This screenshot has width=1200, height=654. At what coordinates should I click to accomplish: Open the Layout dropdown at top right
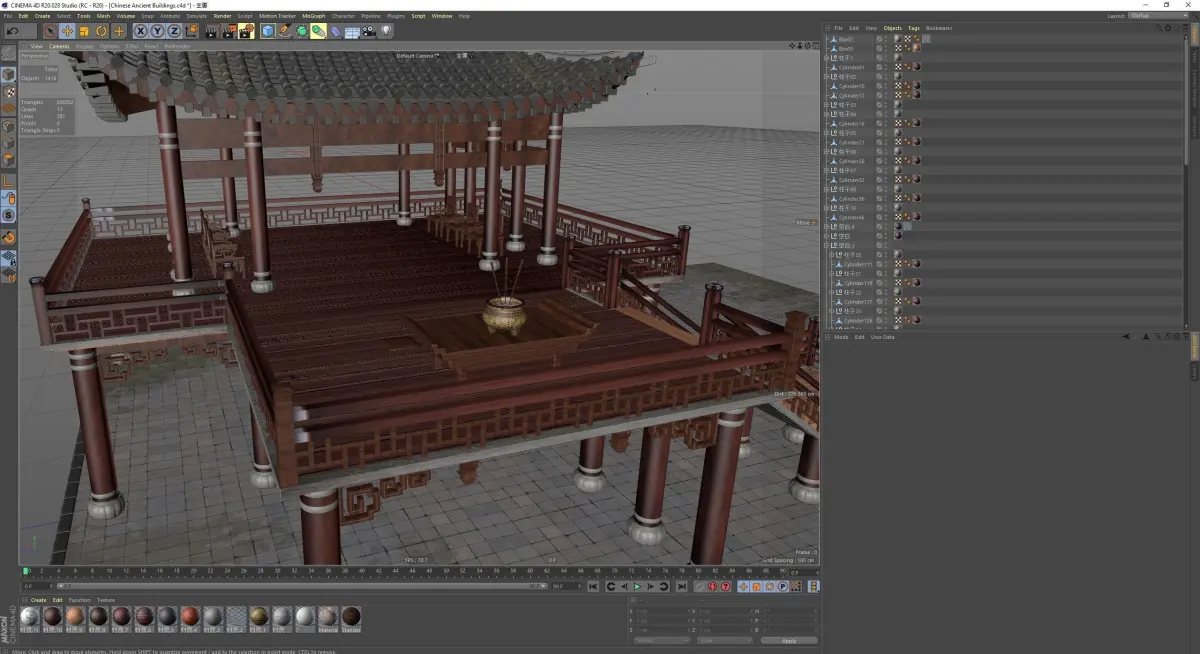1159,16
